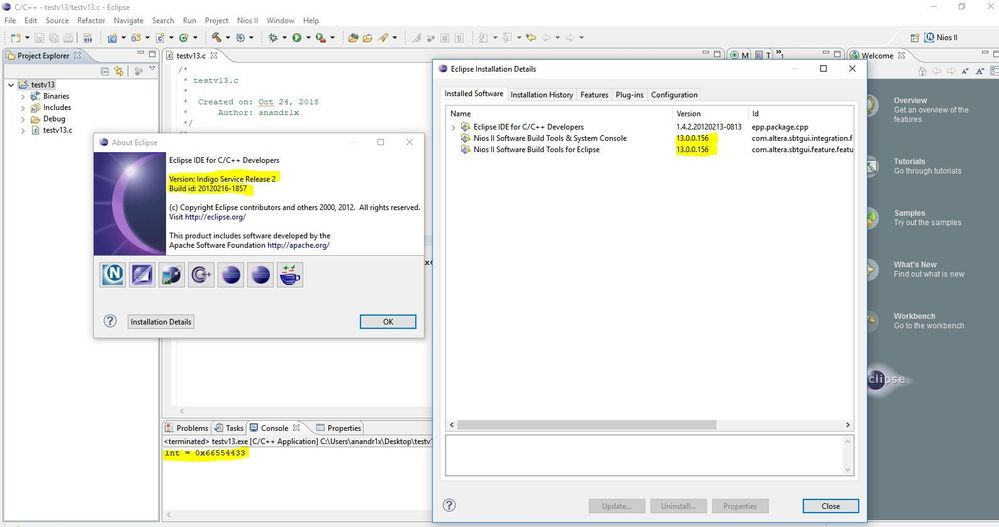Click the teacup feature icon in About dialog
This screenshot has height=527, width=999.
(290, 274)
